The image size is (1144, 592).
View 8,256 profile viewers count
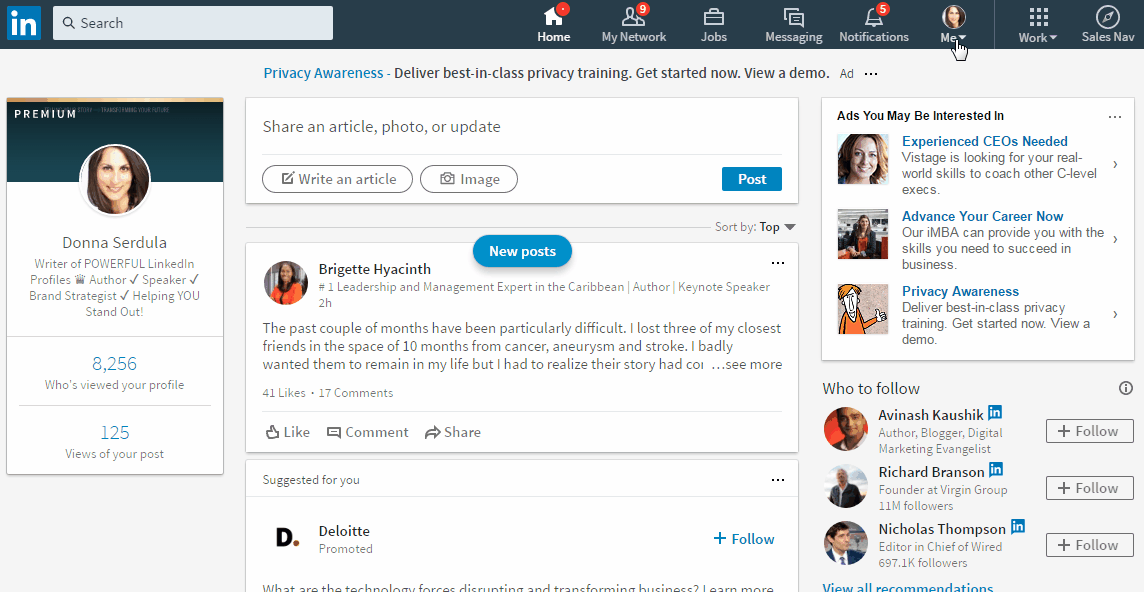click(115, 364)
